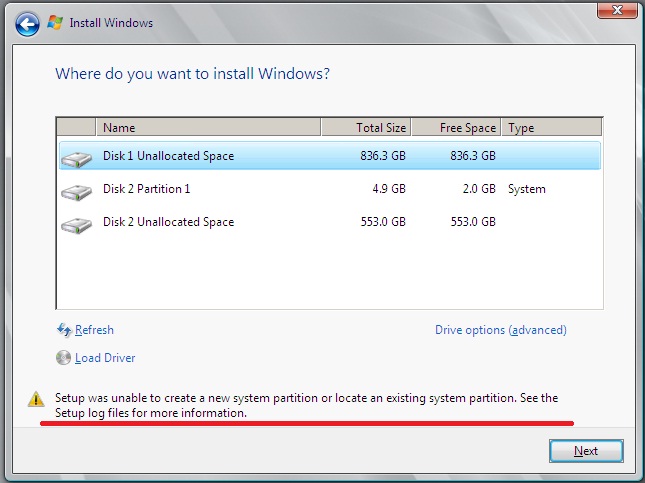The width and height of the screenshot is (645, 483).
Task: Click the Disk 2 Unallocated Space drive icon
Action: (x=77, y=225)
